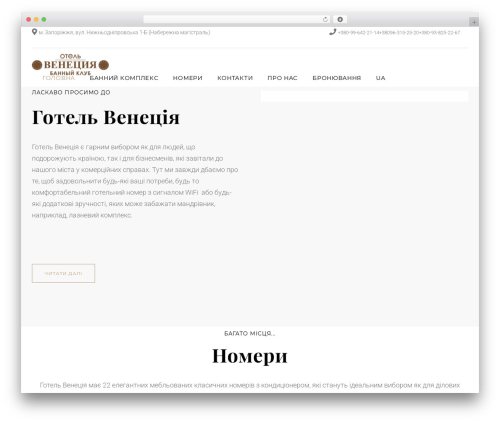Click the browser address bar field
The height and width of the screenshot is (423, 500).
(x=237, y=20)
